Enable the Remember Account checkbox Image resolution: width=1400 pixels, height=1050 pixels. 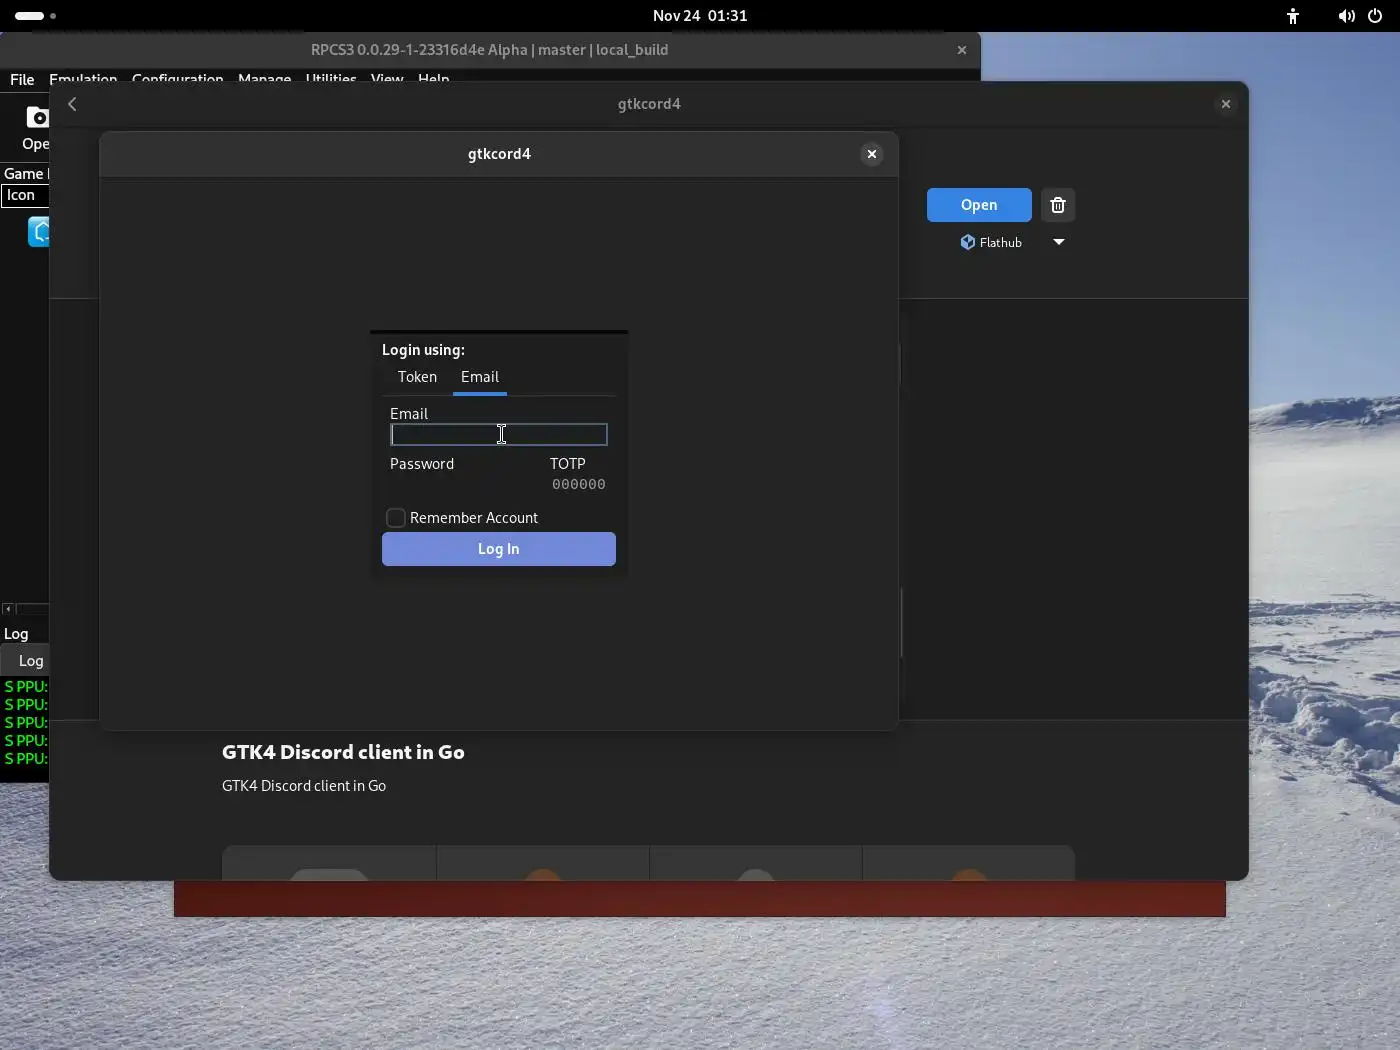pos(396,518)
